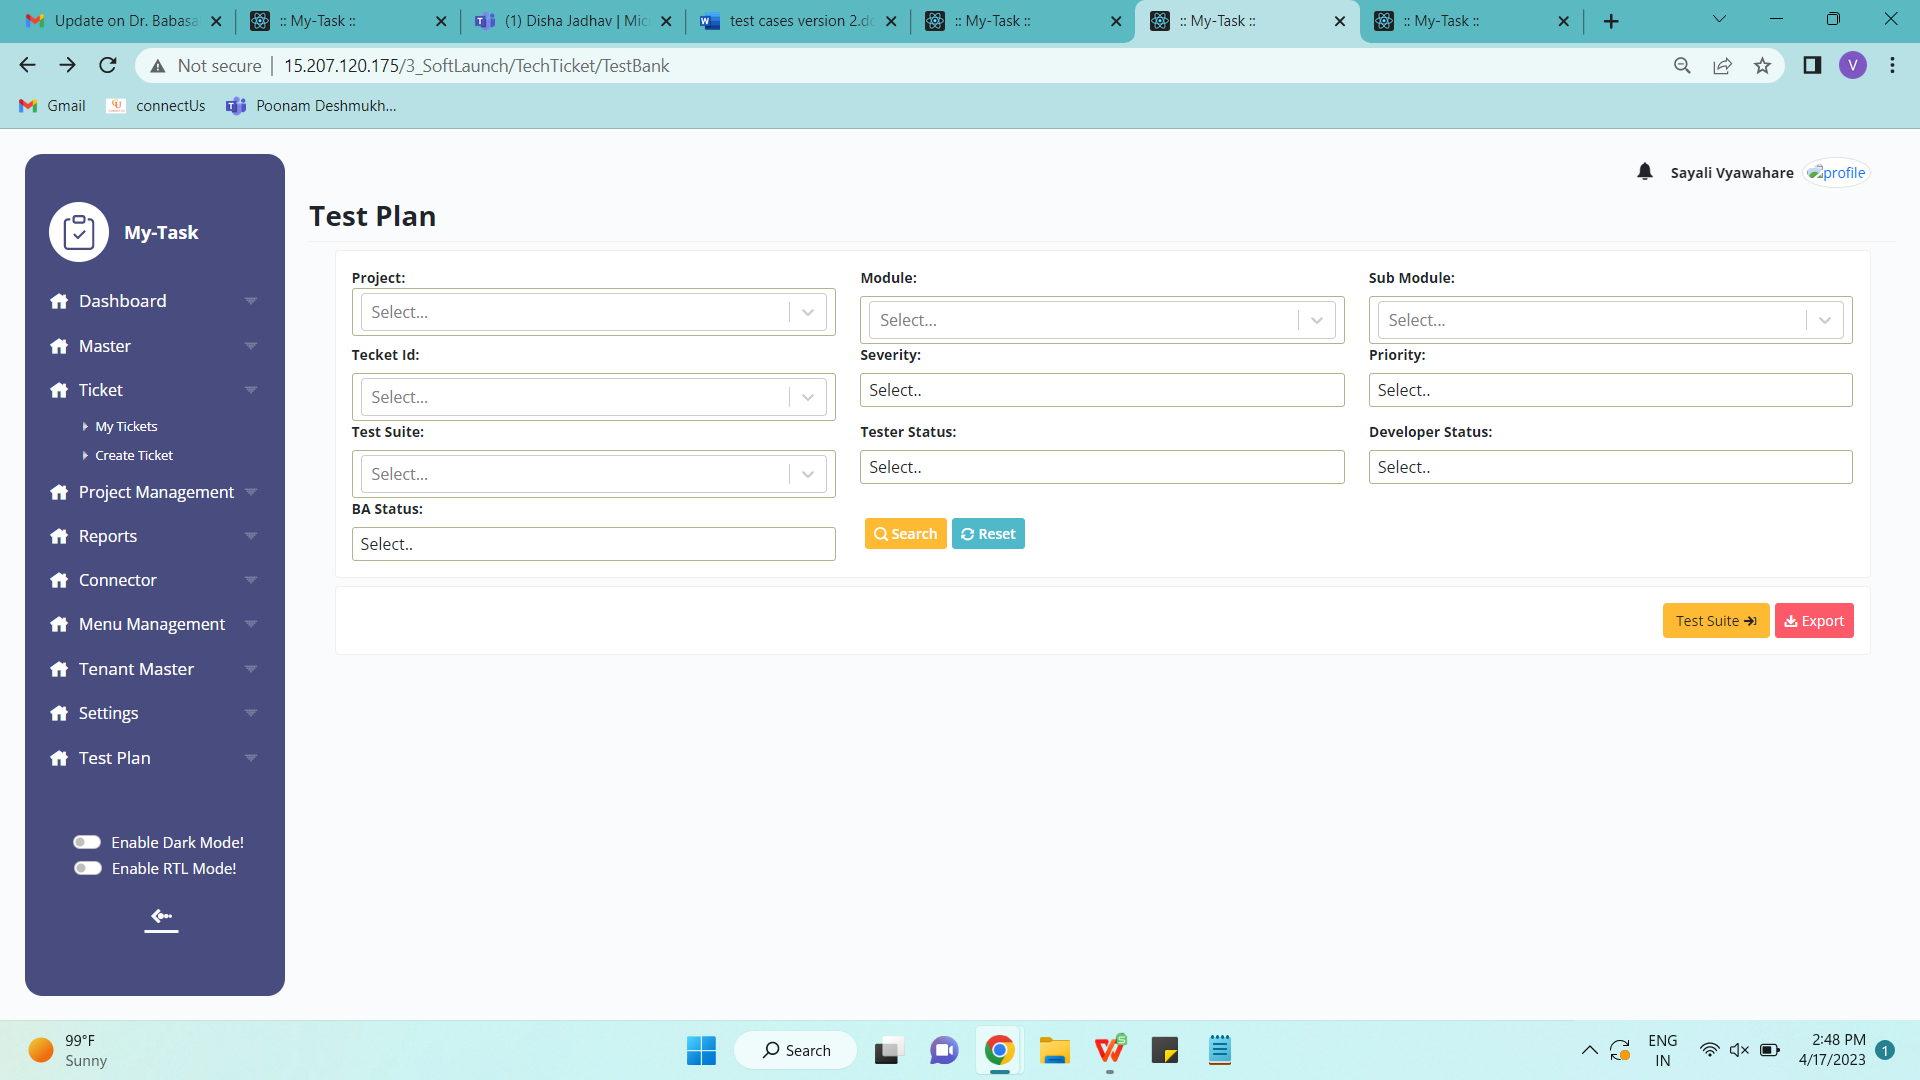Open the Connector sidebar menu
1920x1080 pixels.
tap(155, 580)
